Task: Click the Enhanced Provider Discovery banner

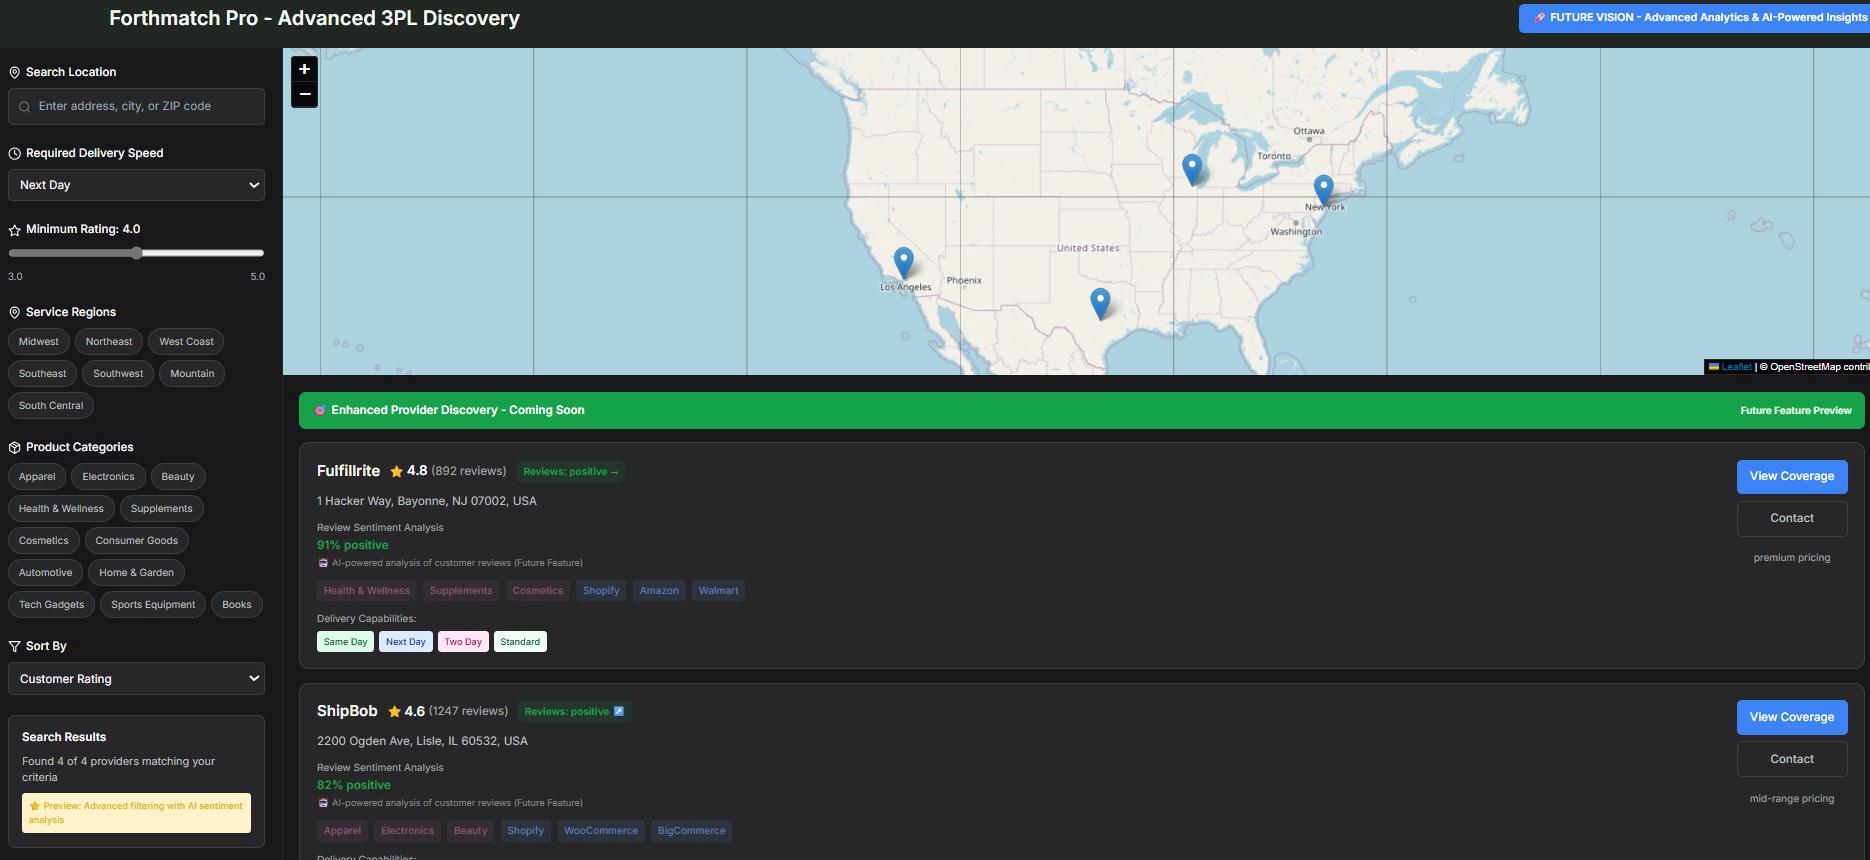Action: pos(1081,410)
